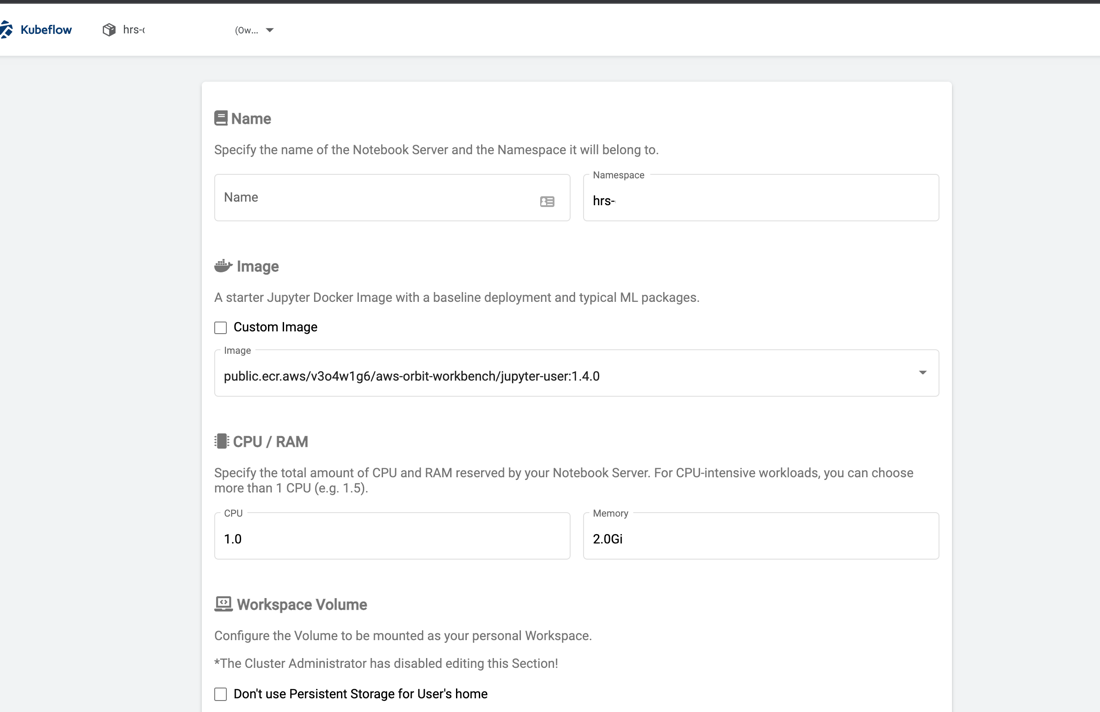
Task: Click the Docker whale icon beside Image heading
Action: 221,265
